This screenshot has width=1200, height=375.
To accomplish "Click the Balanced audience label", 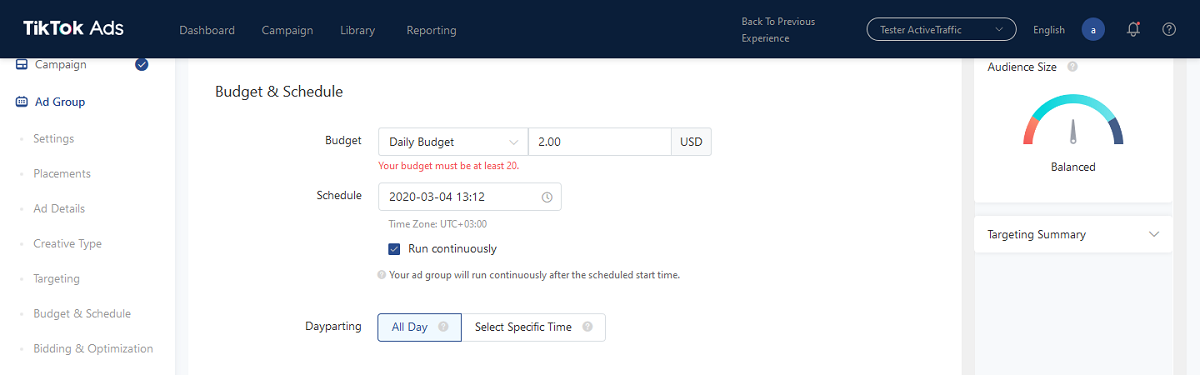I will [x=1073, y=167].
